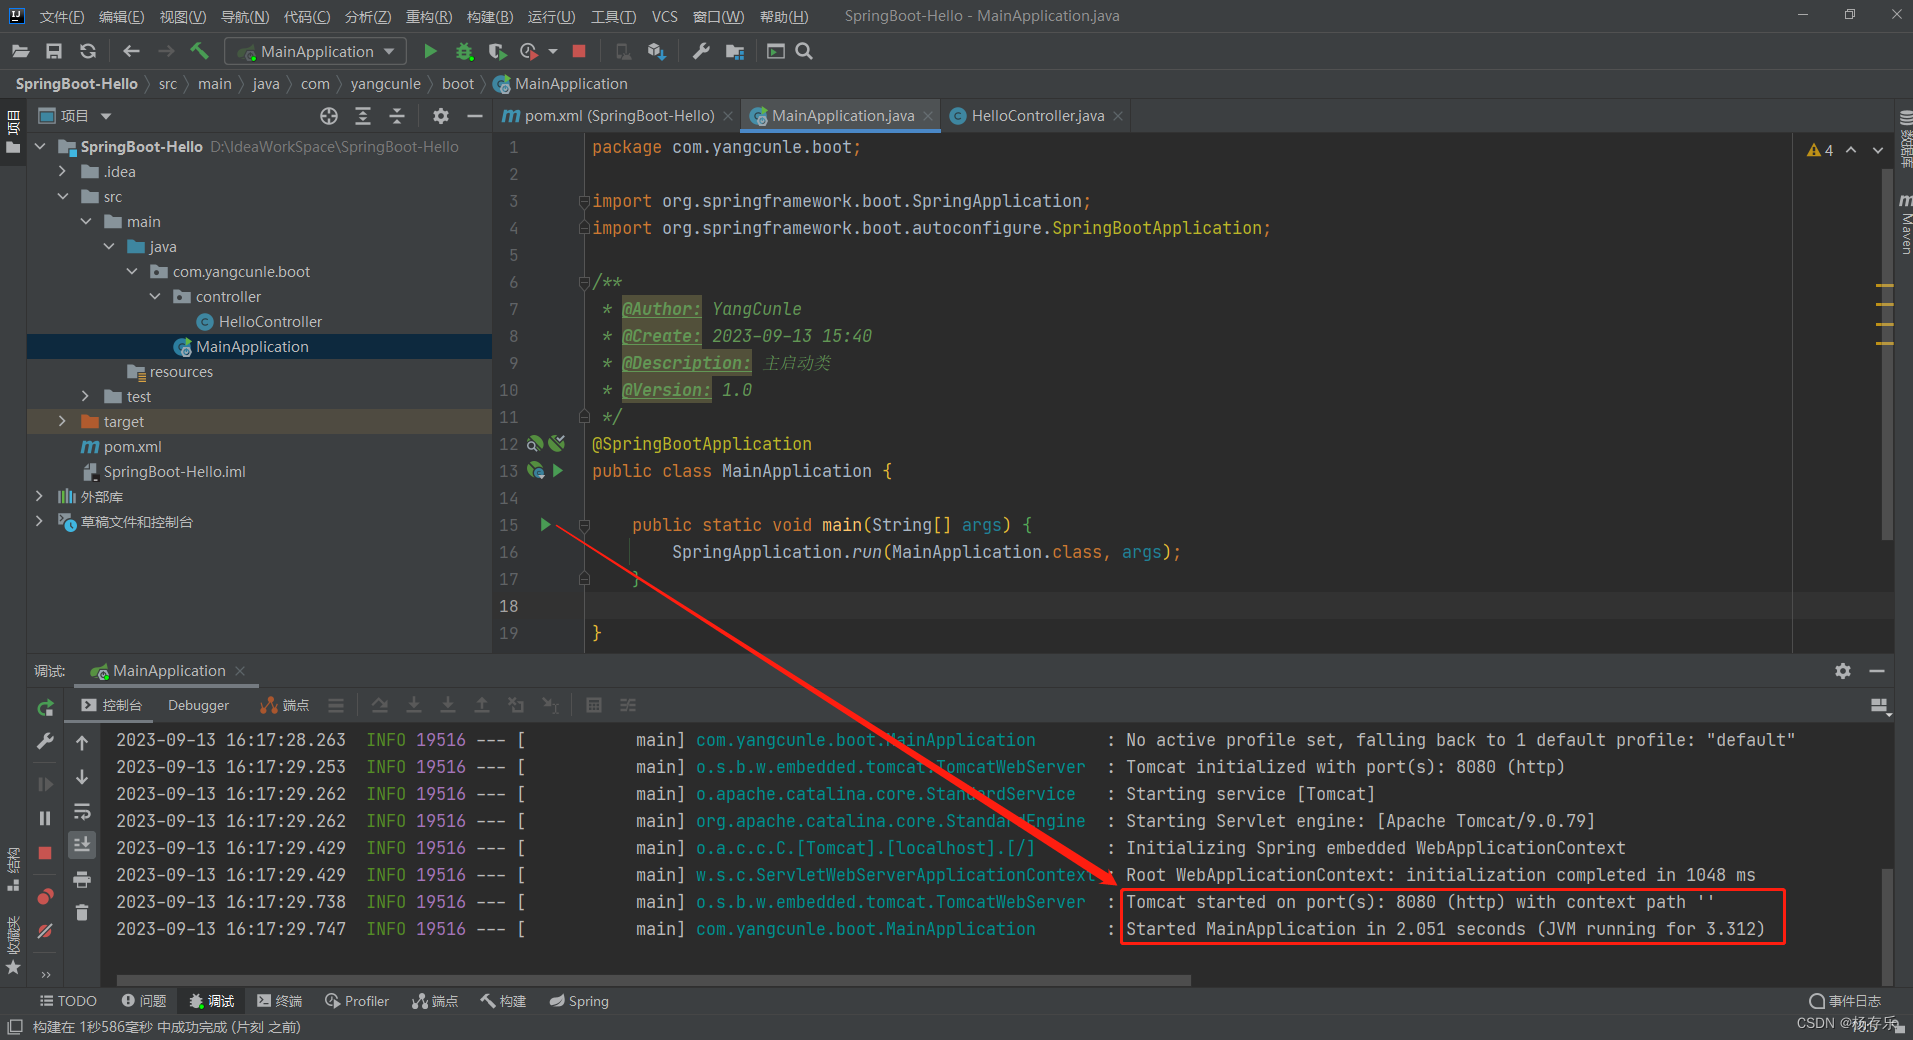Viewport: 1913px width, 1040px height.
Task: Click the Open folder toolbar icon
Action: click(20, 51)
